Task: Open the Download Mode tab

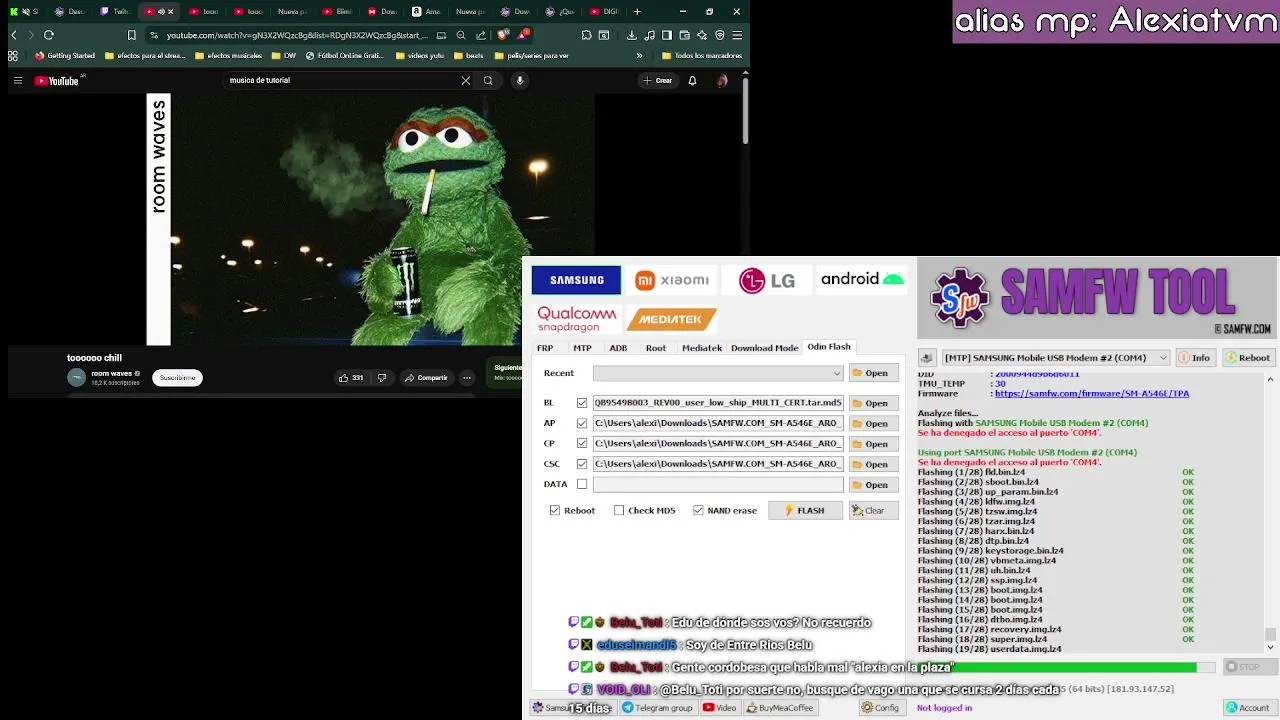Action: (x=764, y=348)
